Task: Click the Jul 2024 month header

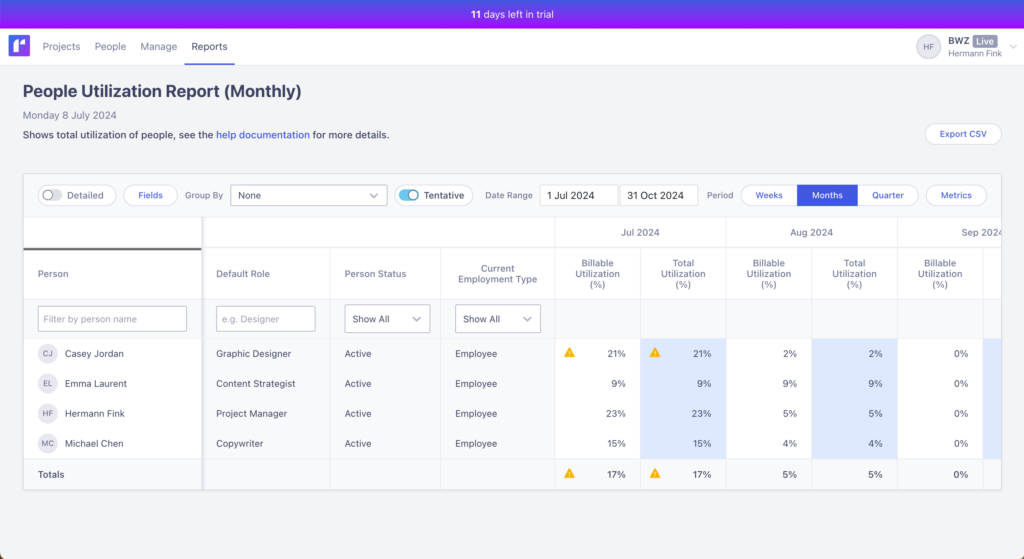Action: pos(640,232)
